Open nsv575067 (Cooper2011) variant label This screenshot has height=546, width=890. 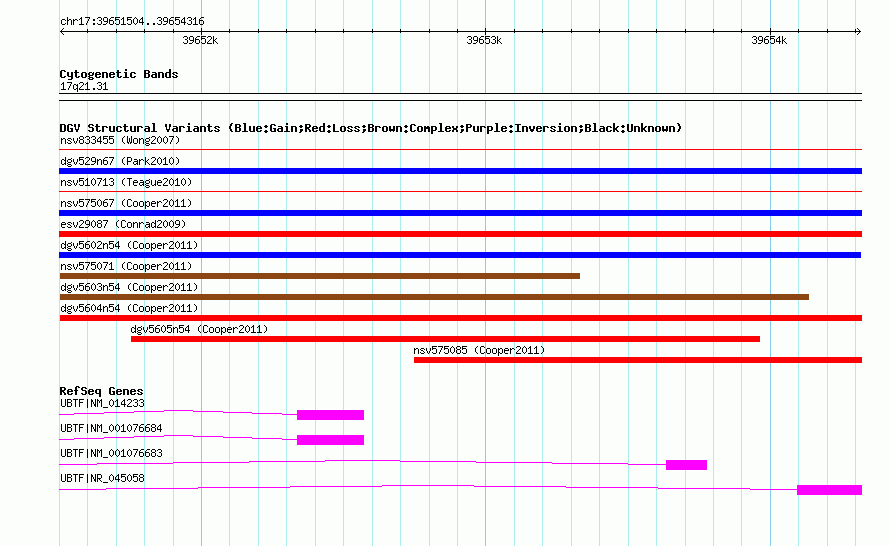[126, 203]
